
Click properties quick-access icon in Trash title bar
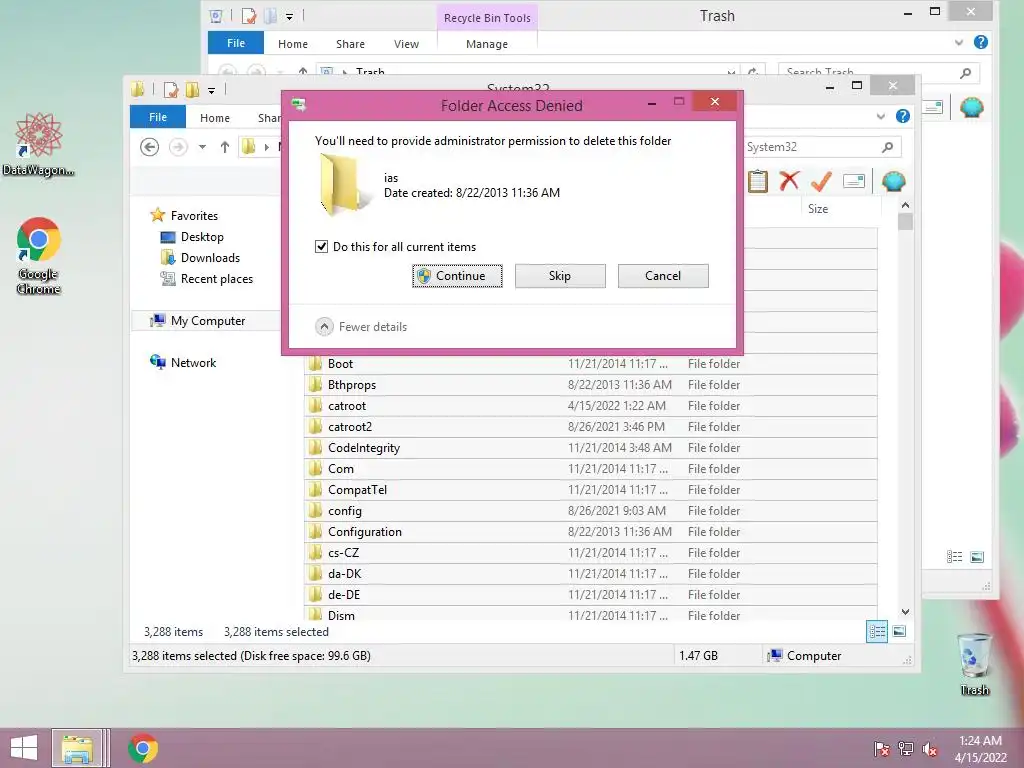(x=249, y=16)
